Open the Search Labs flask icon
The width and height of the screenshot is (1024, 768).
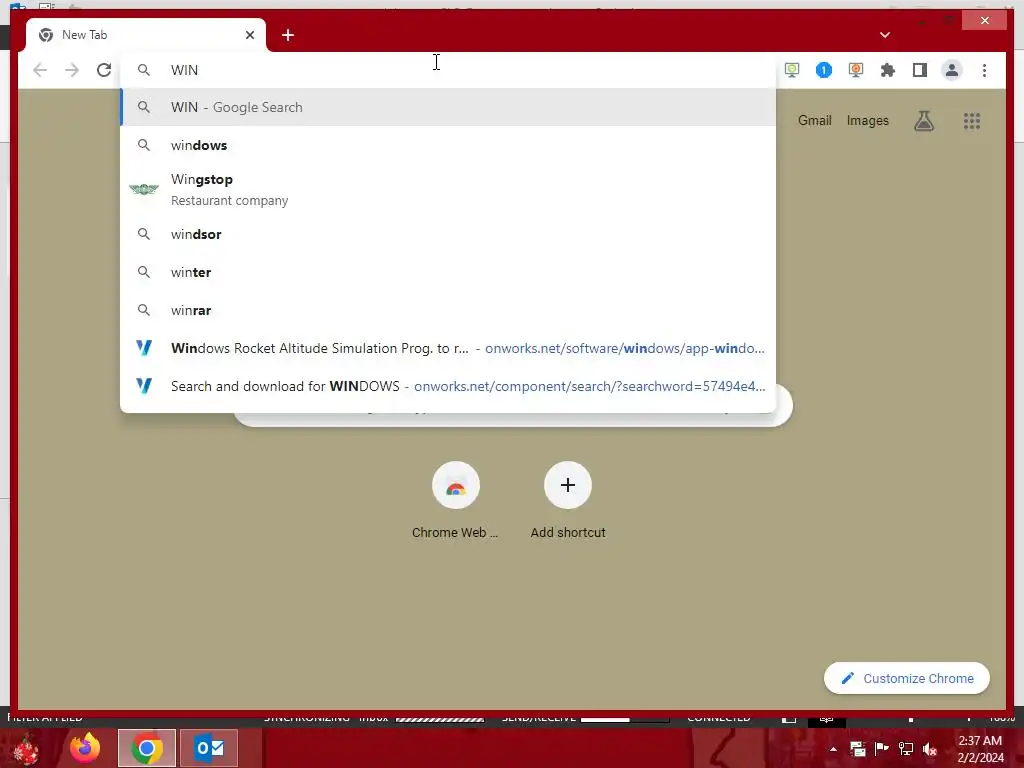pyautogui.click(x=923, y=120)
